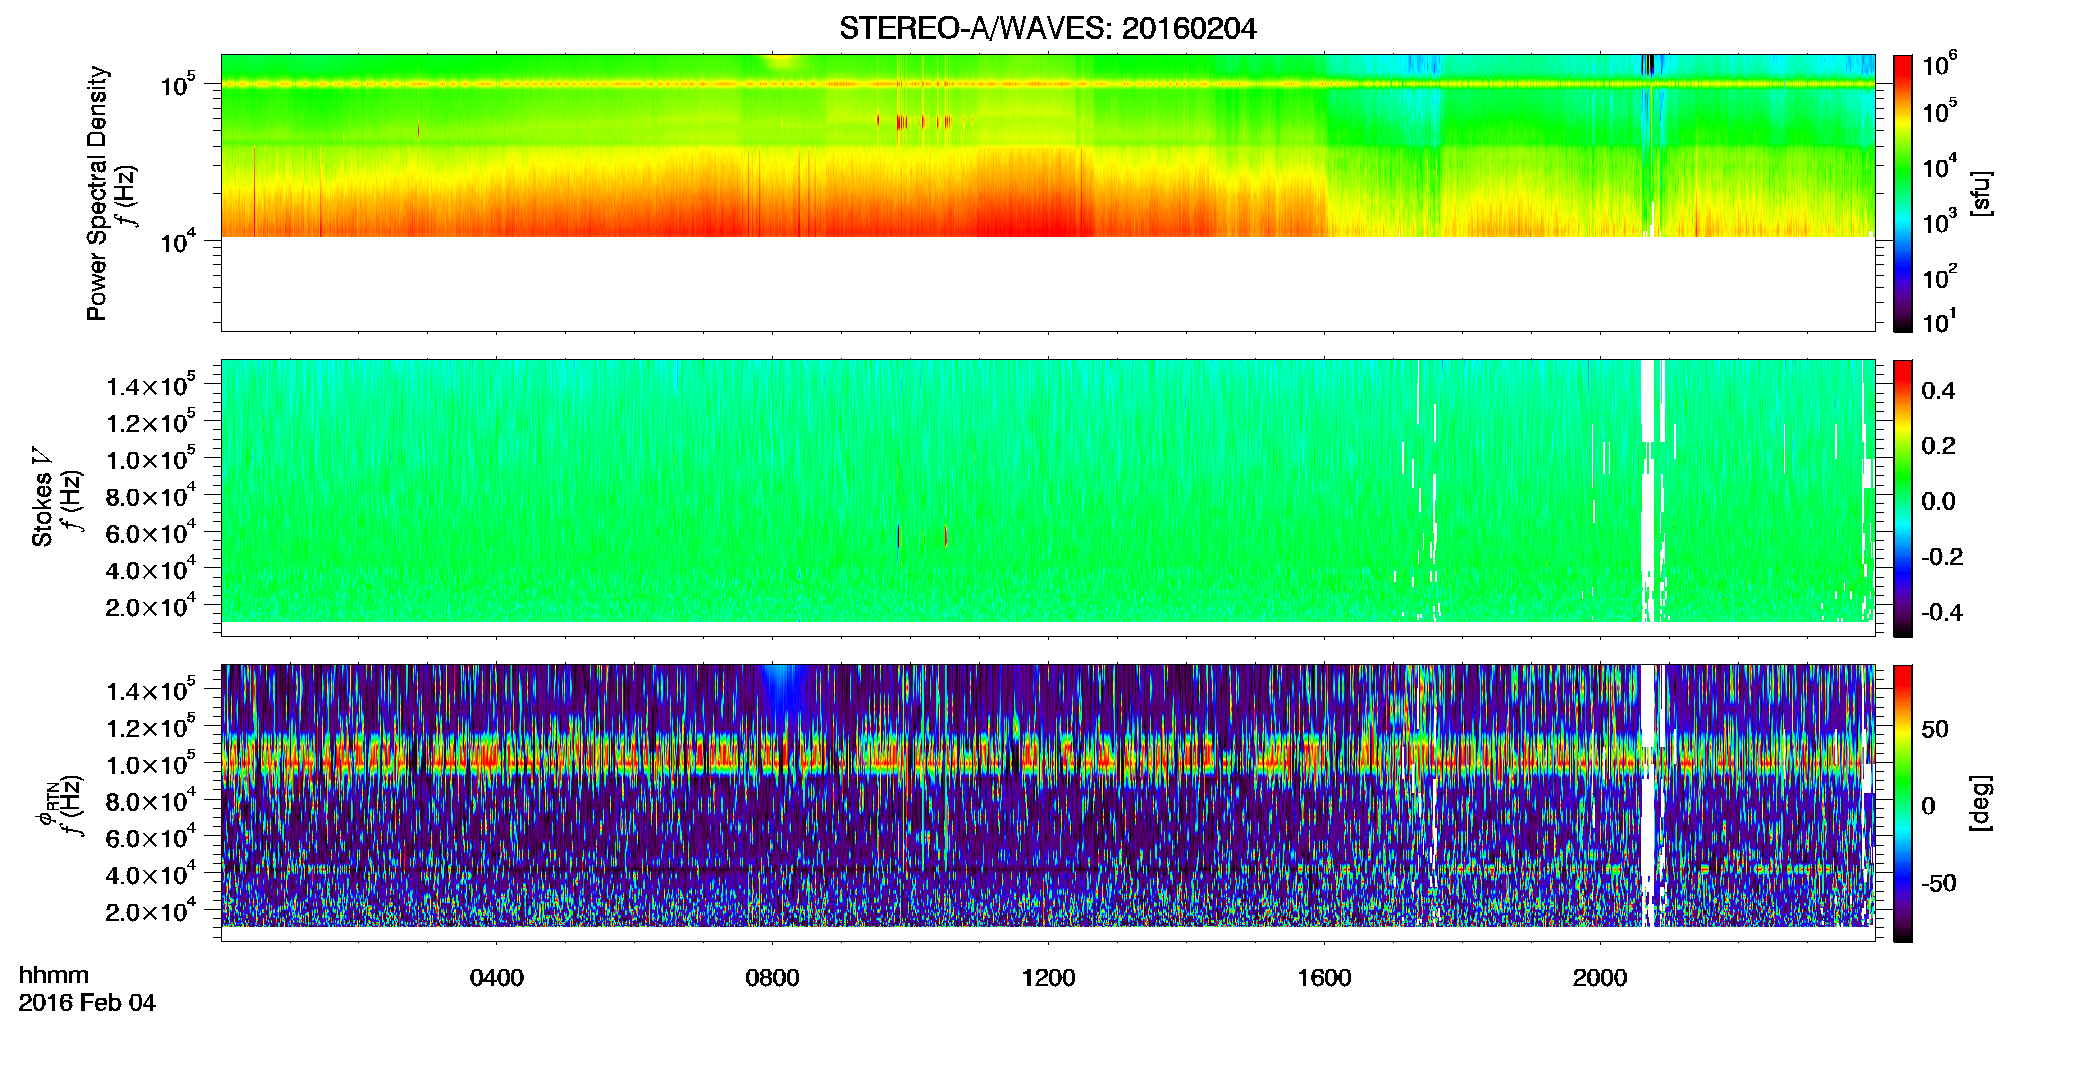The image size is (2096, 1080).
Task: Click the 10^5 frequency tick of top panel
Action: coord(177,84)
